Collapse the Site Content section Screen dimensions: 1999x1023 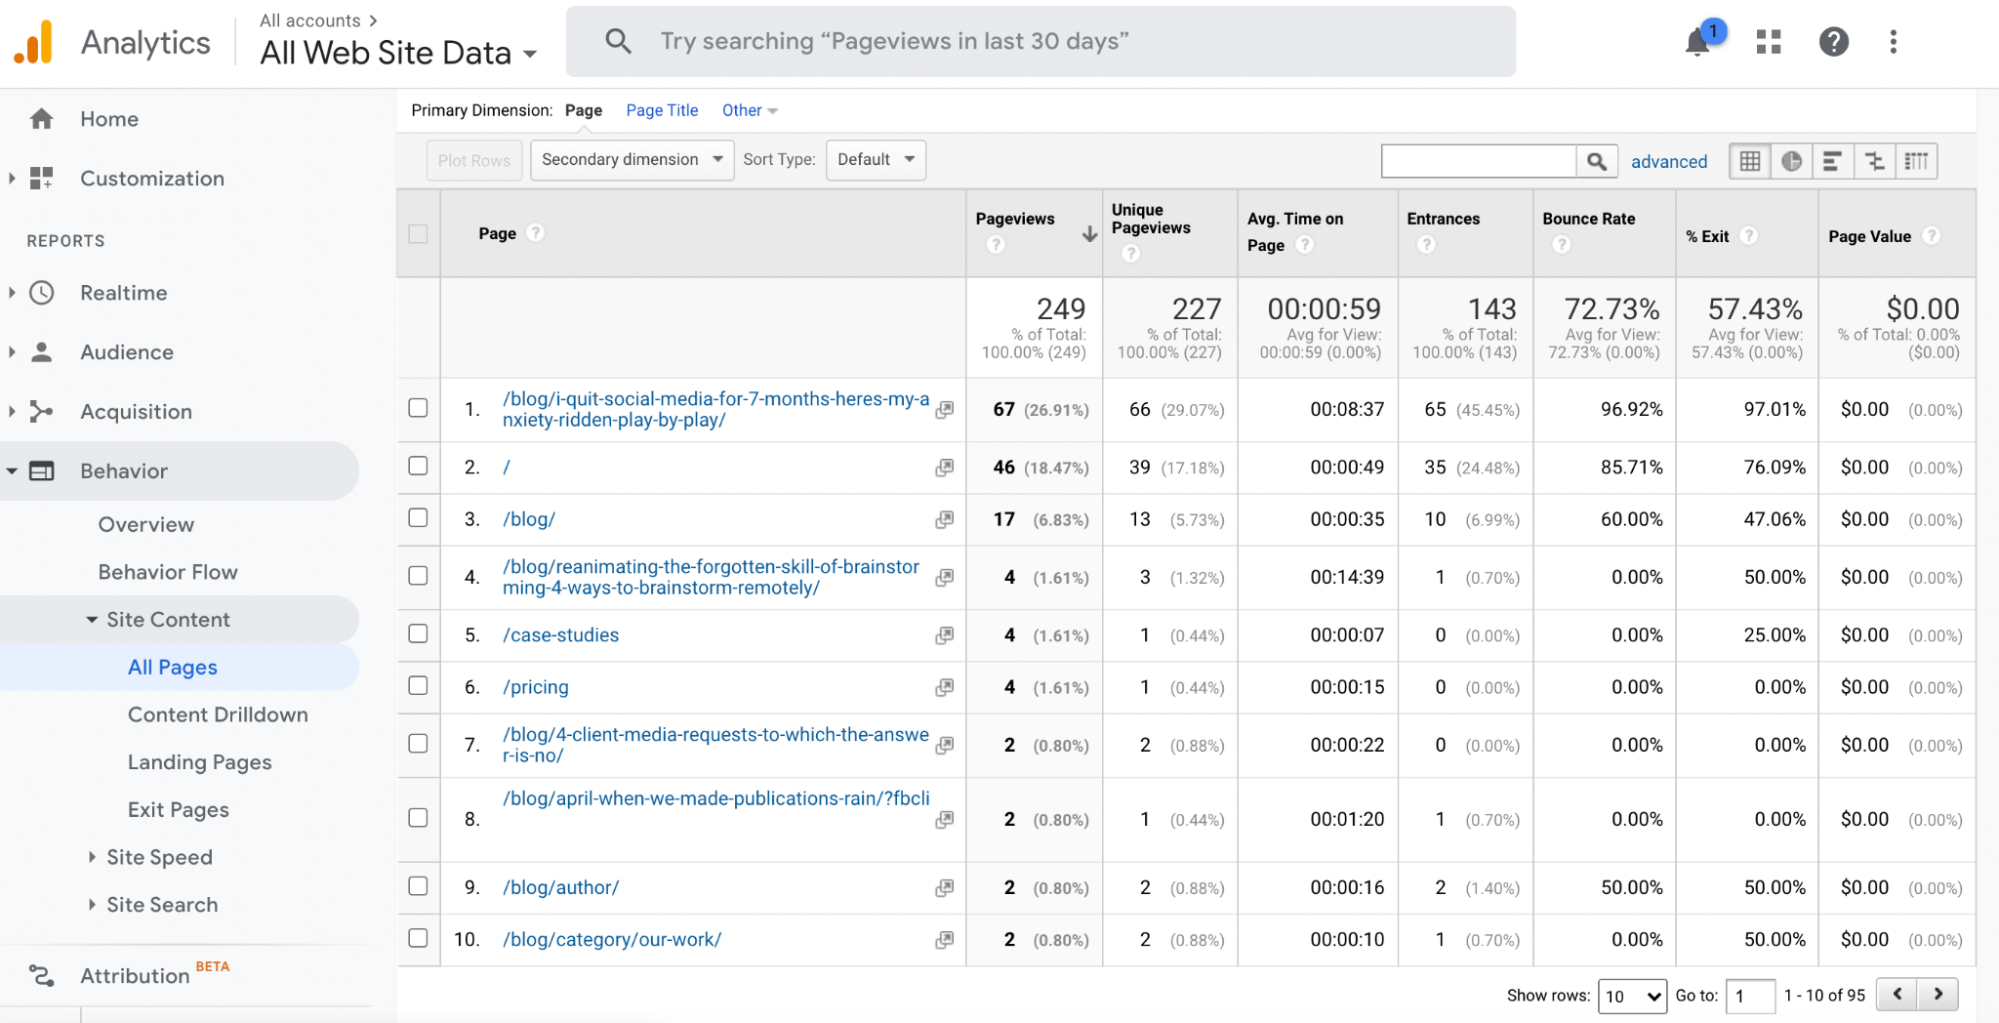click(92, 620)
